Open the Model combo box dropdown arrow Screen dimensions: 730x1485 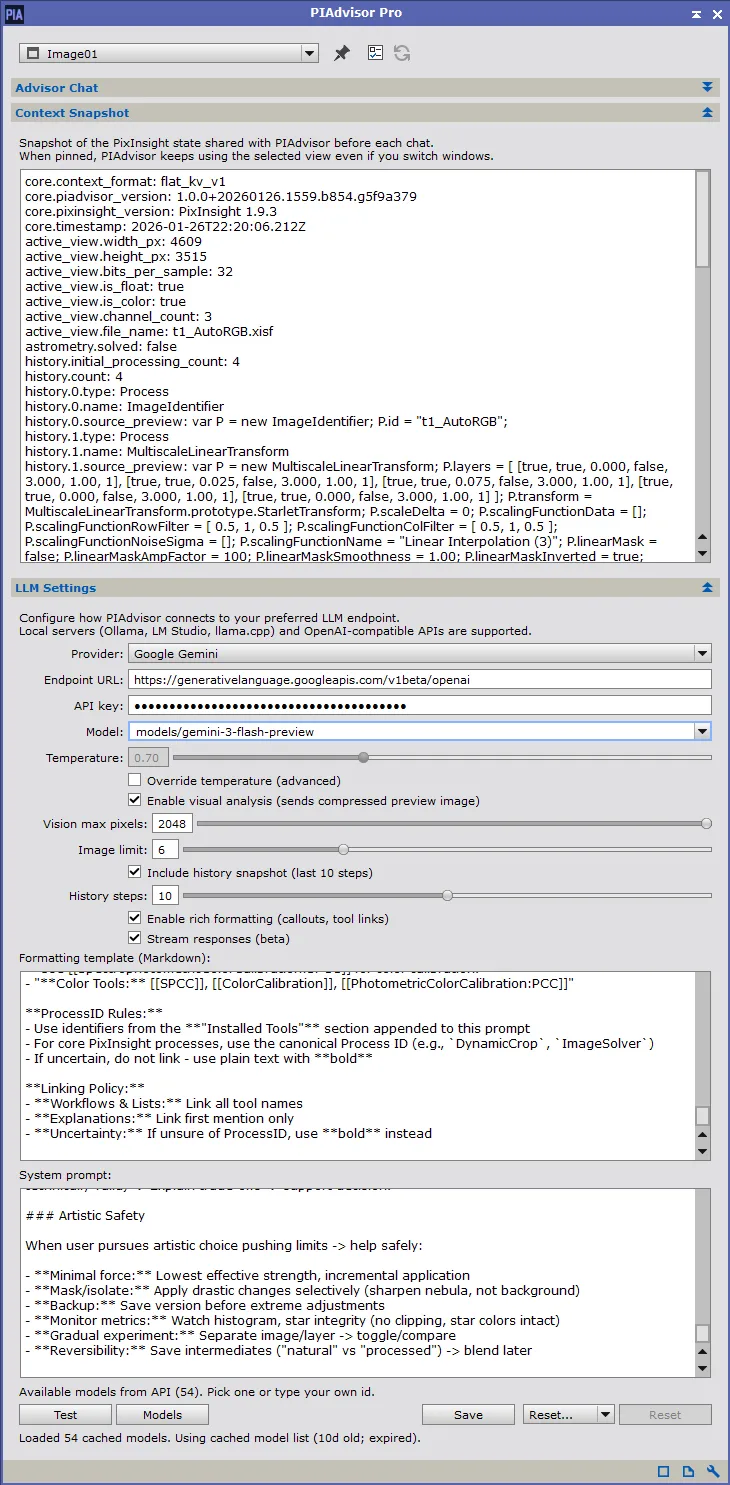point(702,731)
